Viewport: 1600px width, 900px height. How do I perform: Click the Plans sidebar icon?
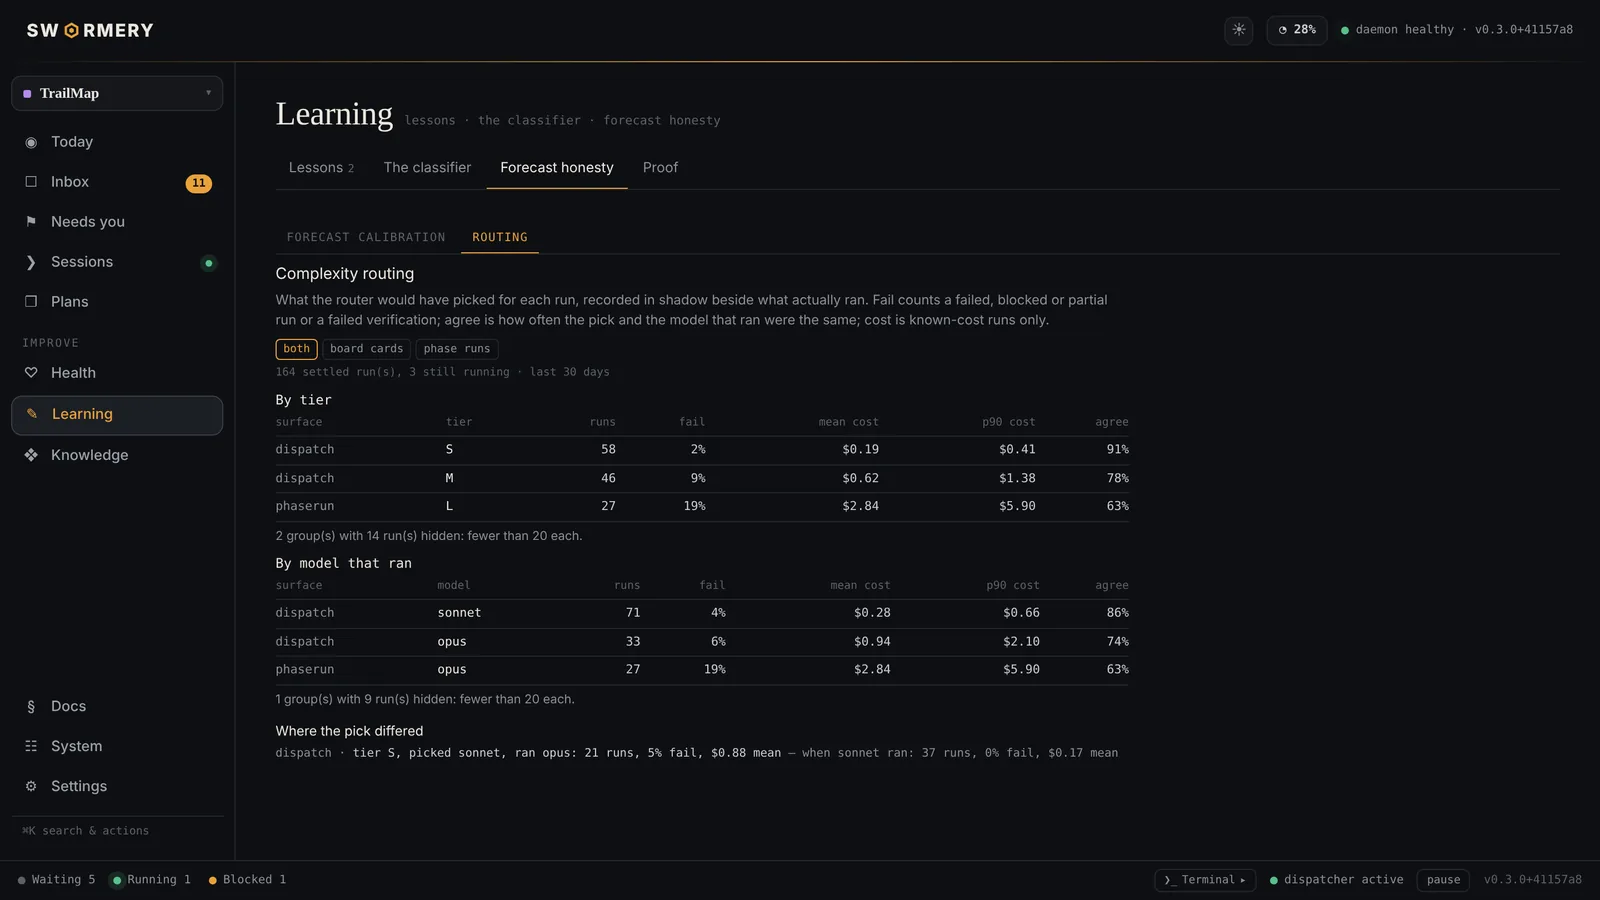(x=31, y=302)
